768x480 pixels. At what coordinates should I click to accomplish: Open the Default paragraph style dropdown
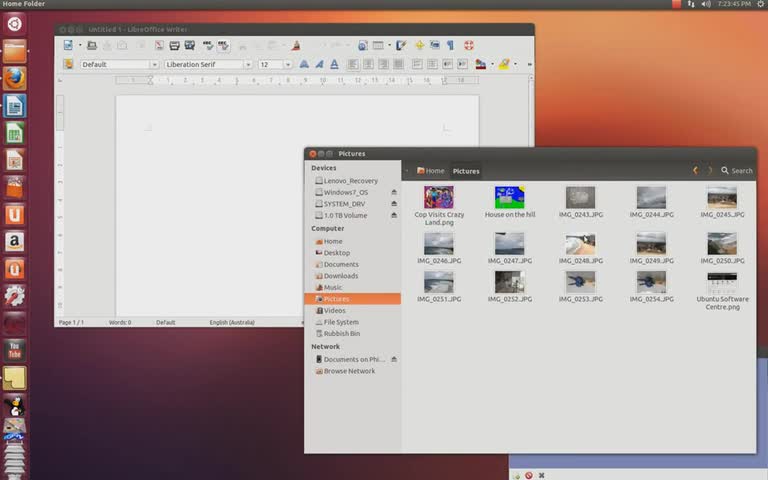154,65
